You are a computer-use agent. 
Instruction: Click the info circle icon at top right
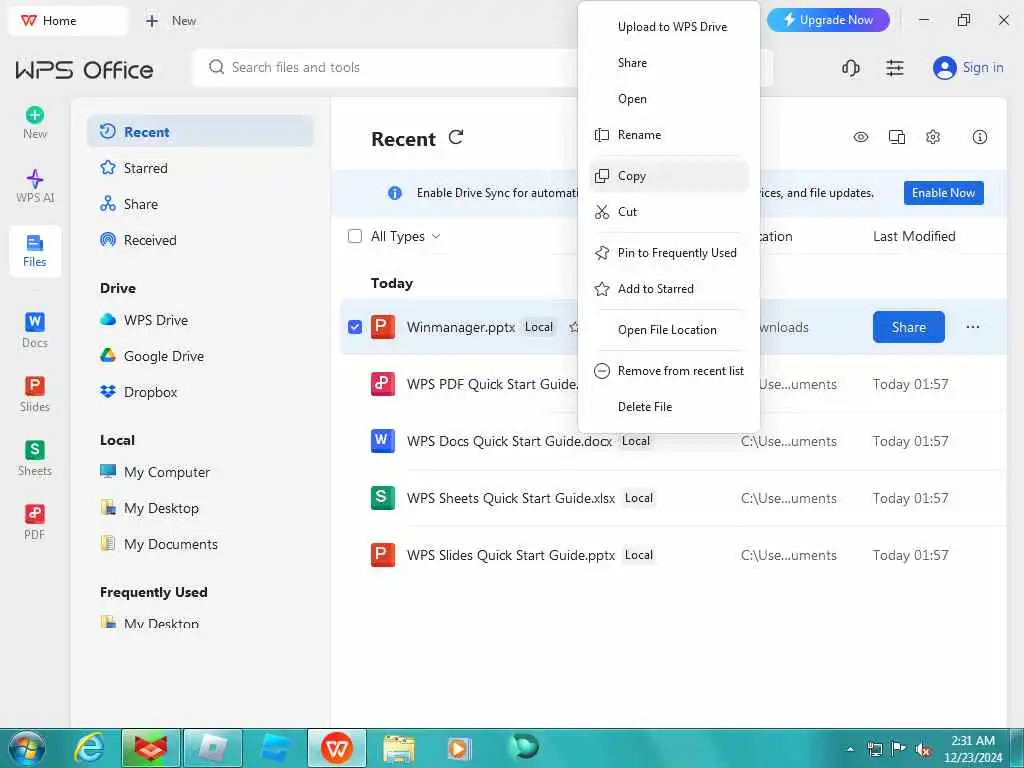(980, 137)
